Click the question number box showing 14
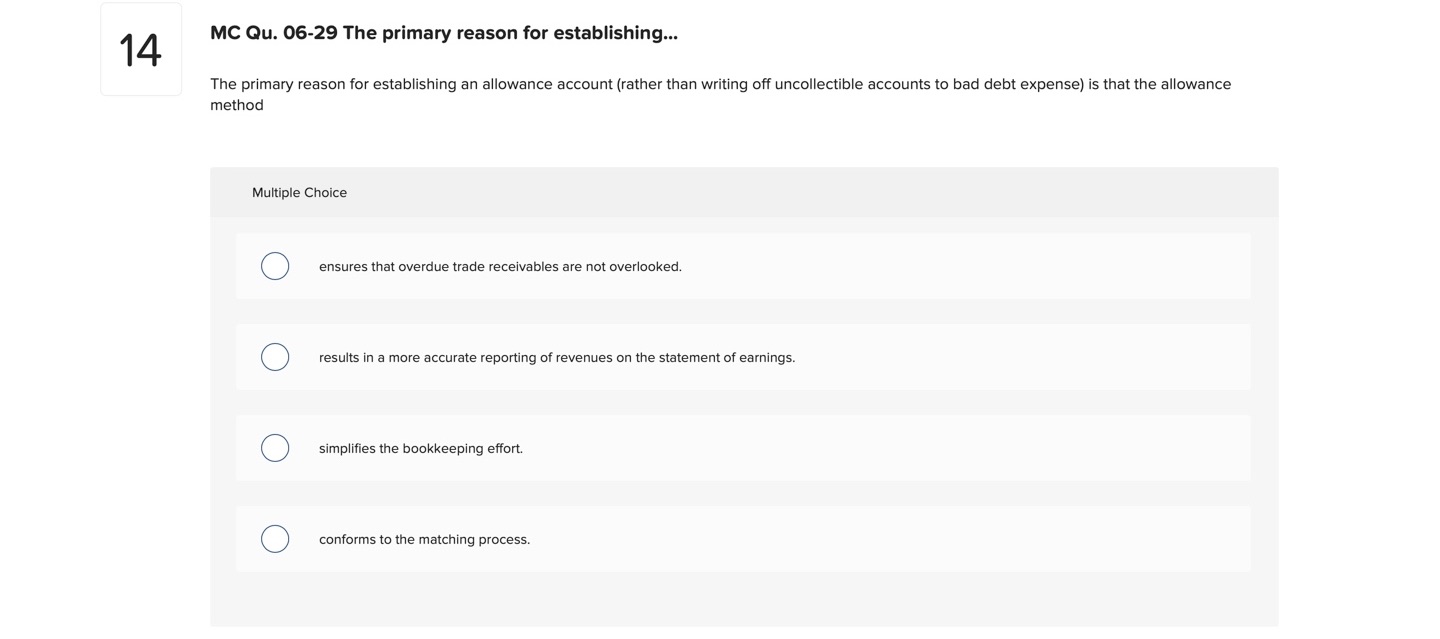This screenshot has height=639, width=1440. pos(139,49)
